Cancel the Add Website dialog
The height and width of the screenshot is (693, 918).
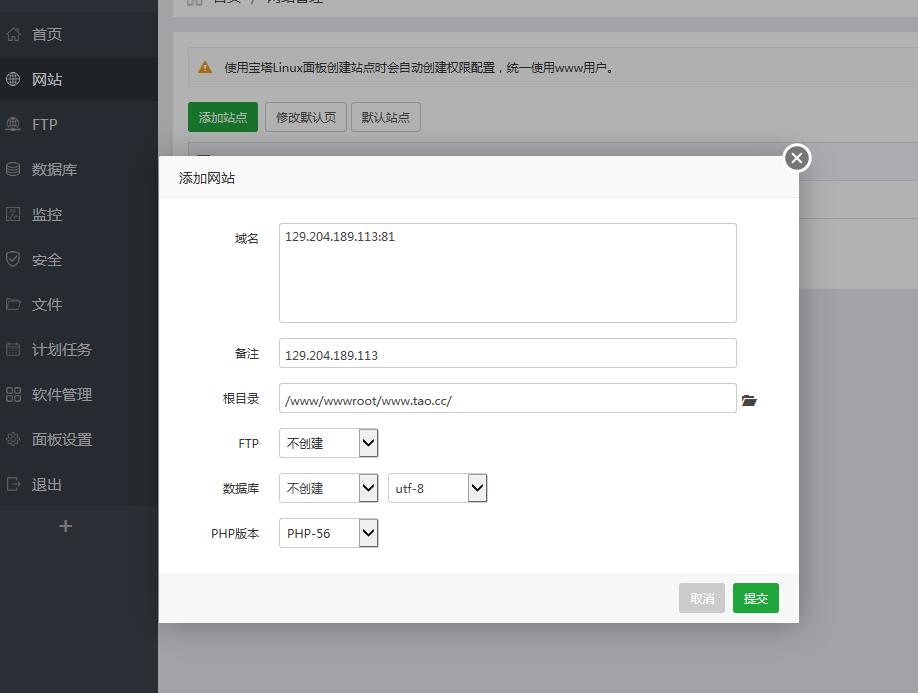702,598
